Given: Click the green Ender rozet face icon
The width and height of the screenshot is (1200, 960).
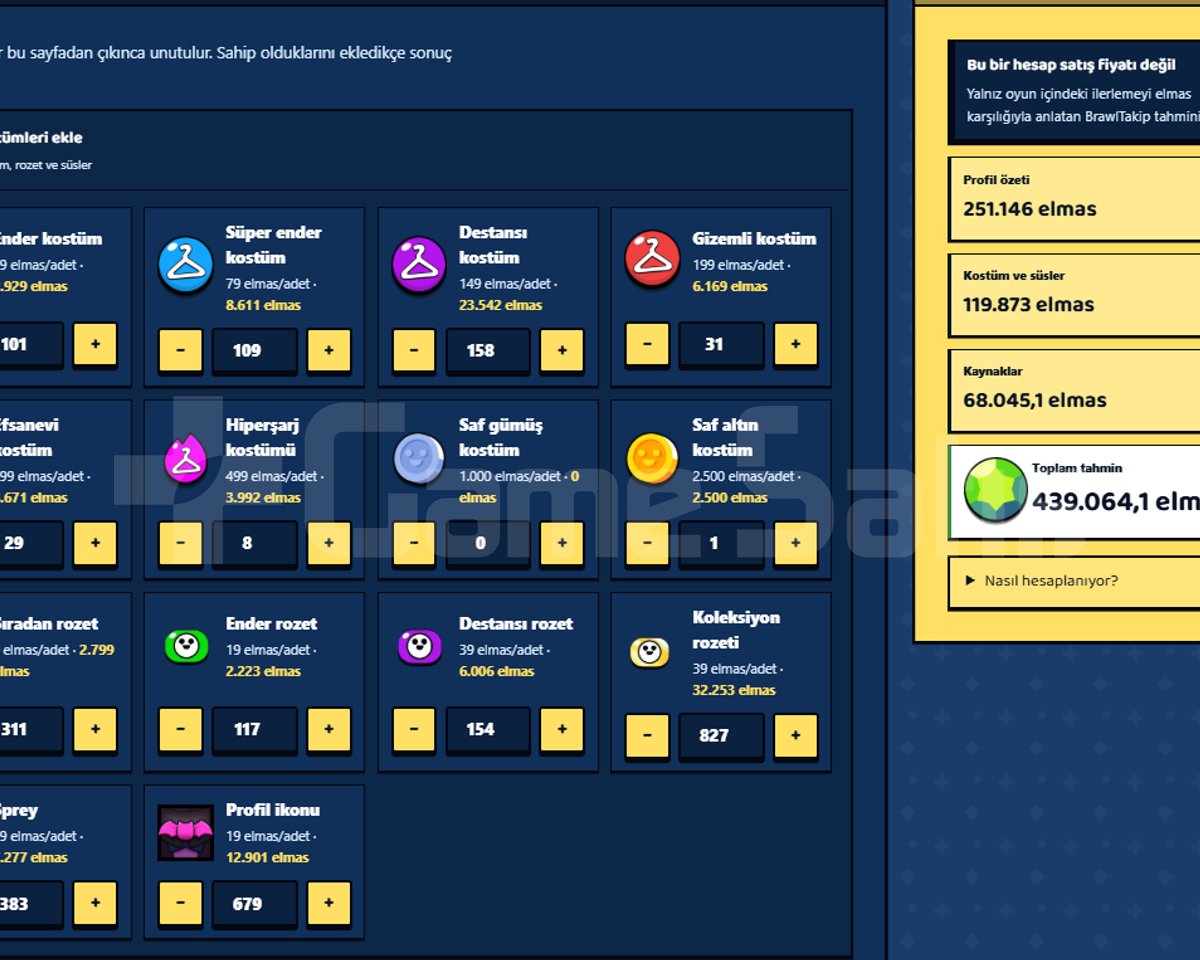Looking at the screenshot, I should (186, 646).
